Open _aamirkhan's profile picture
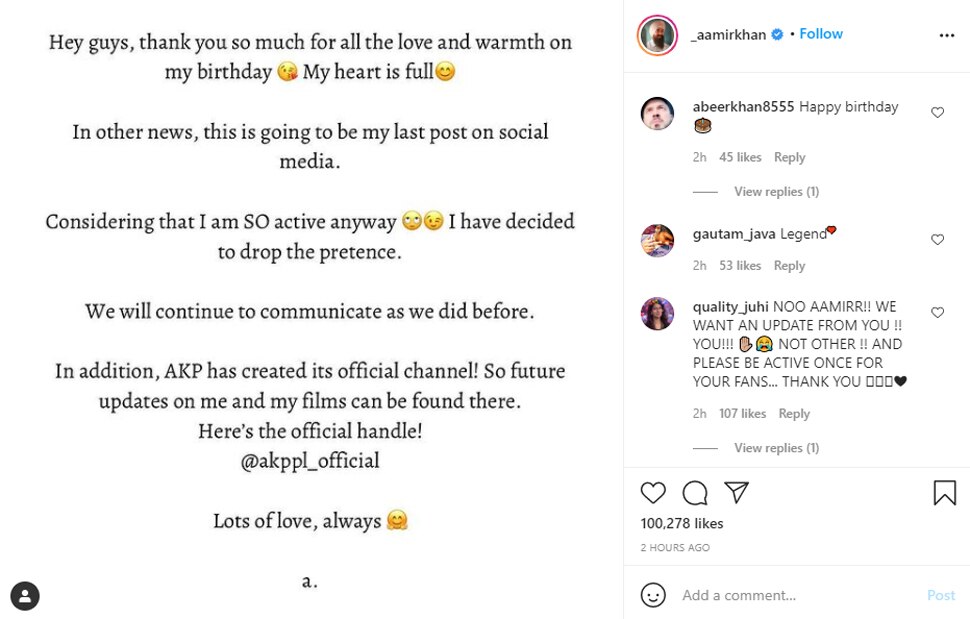970x619 pixels. tap(657, 35)
